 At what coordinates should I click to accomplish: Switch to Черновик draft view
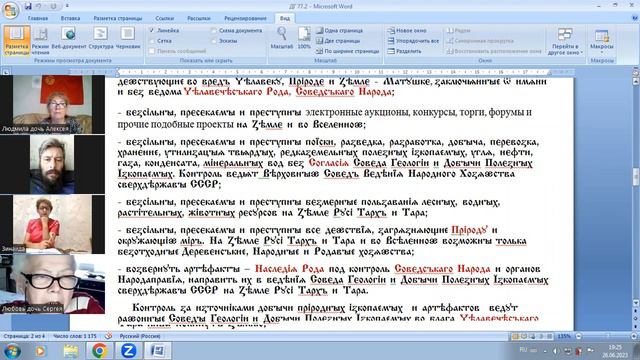pos(128,39)
